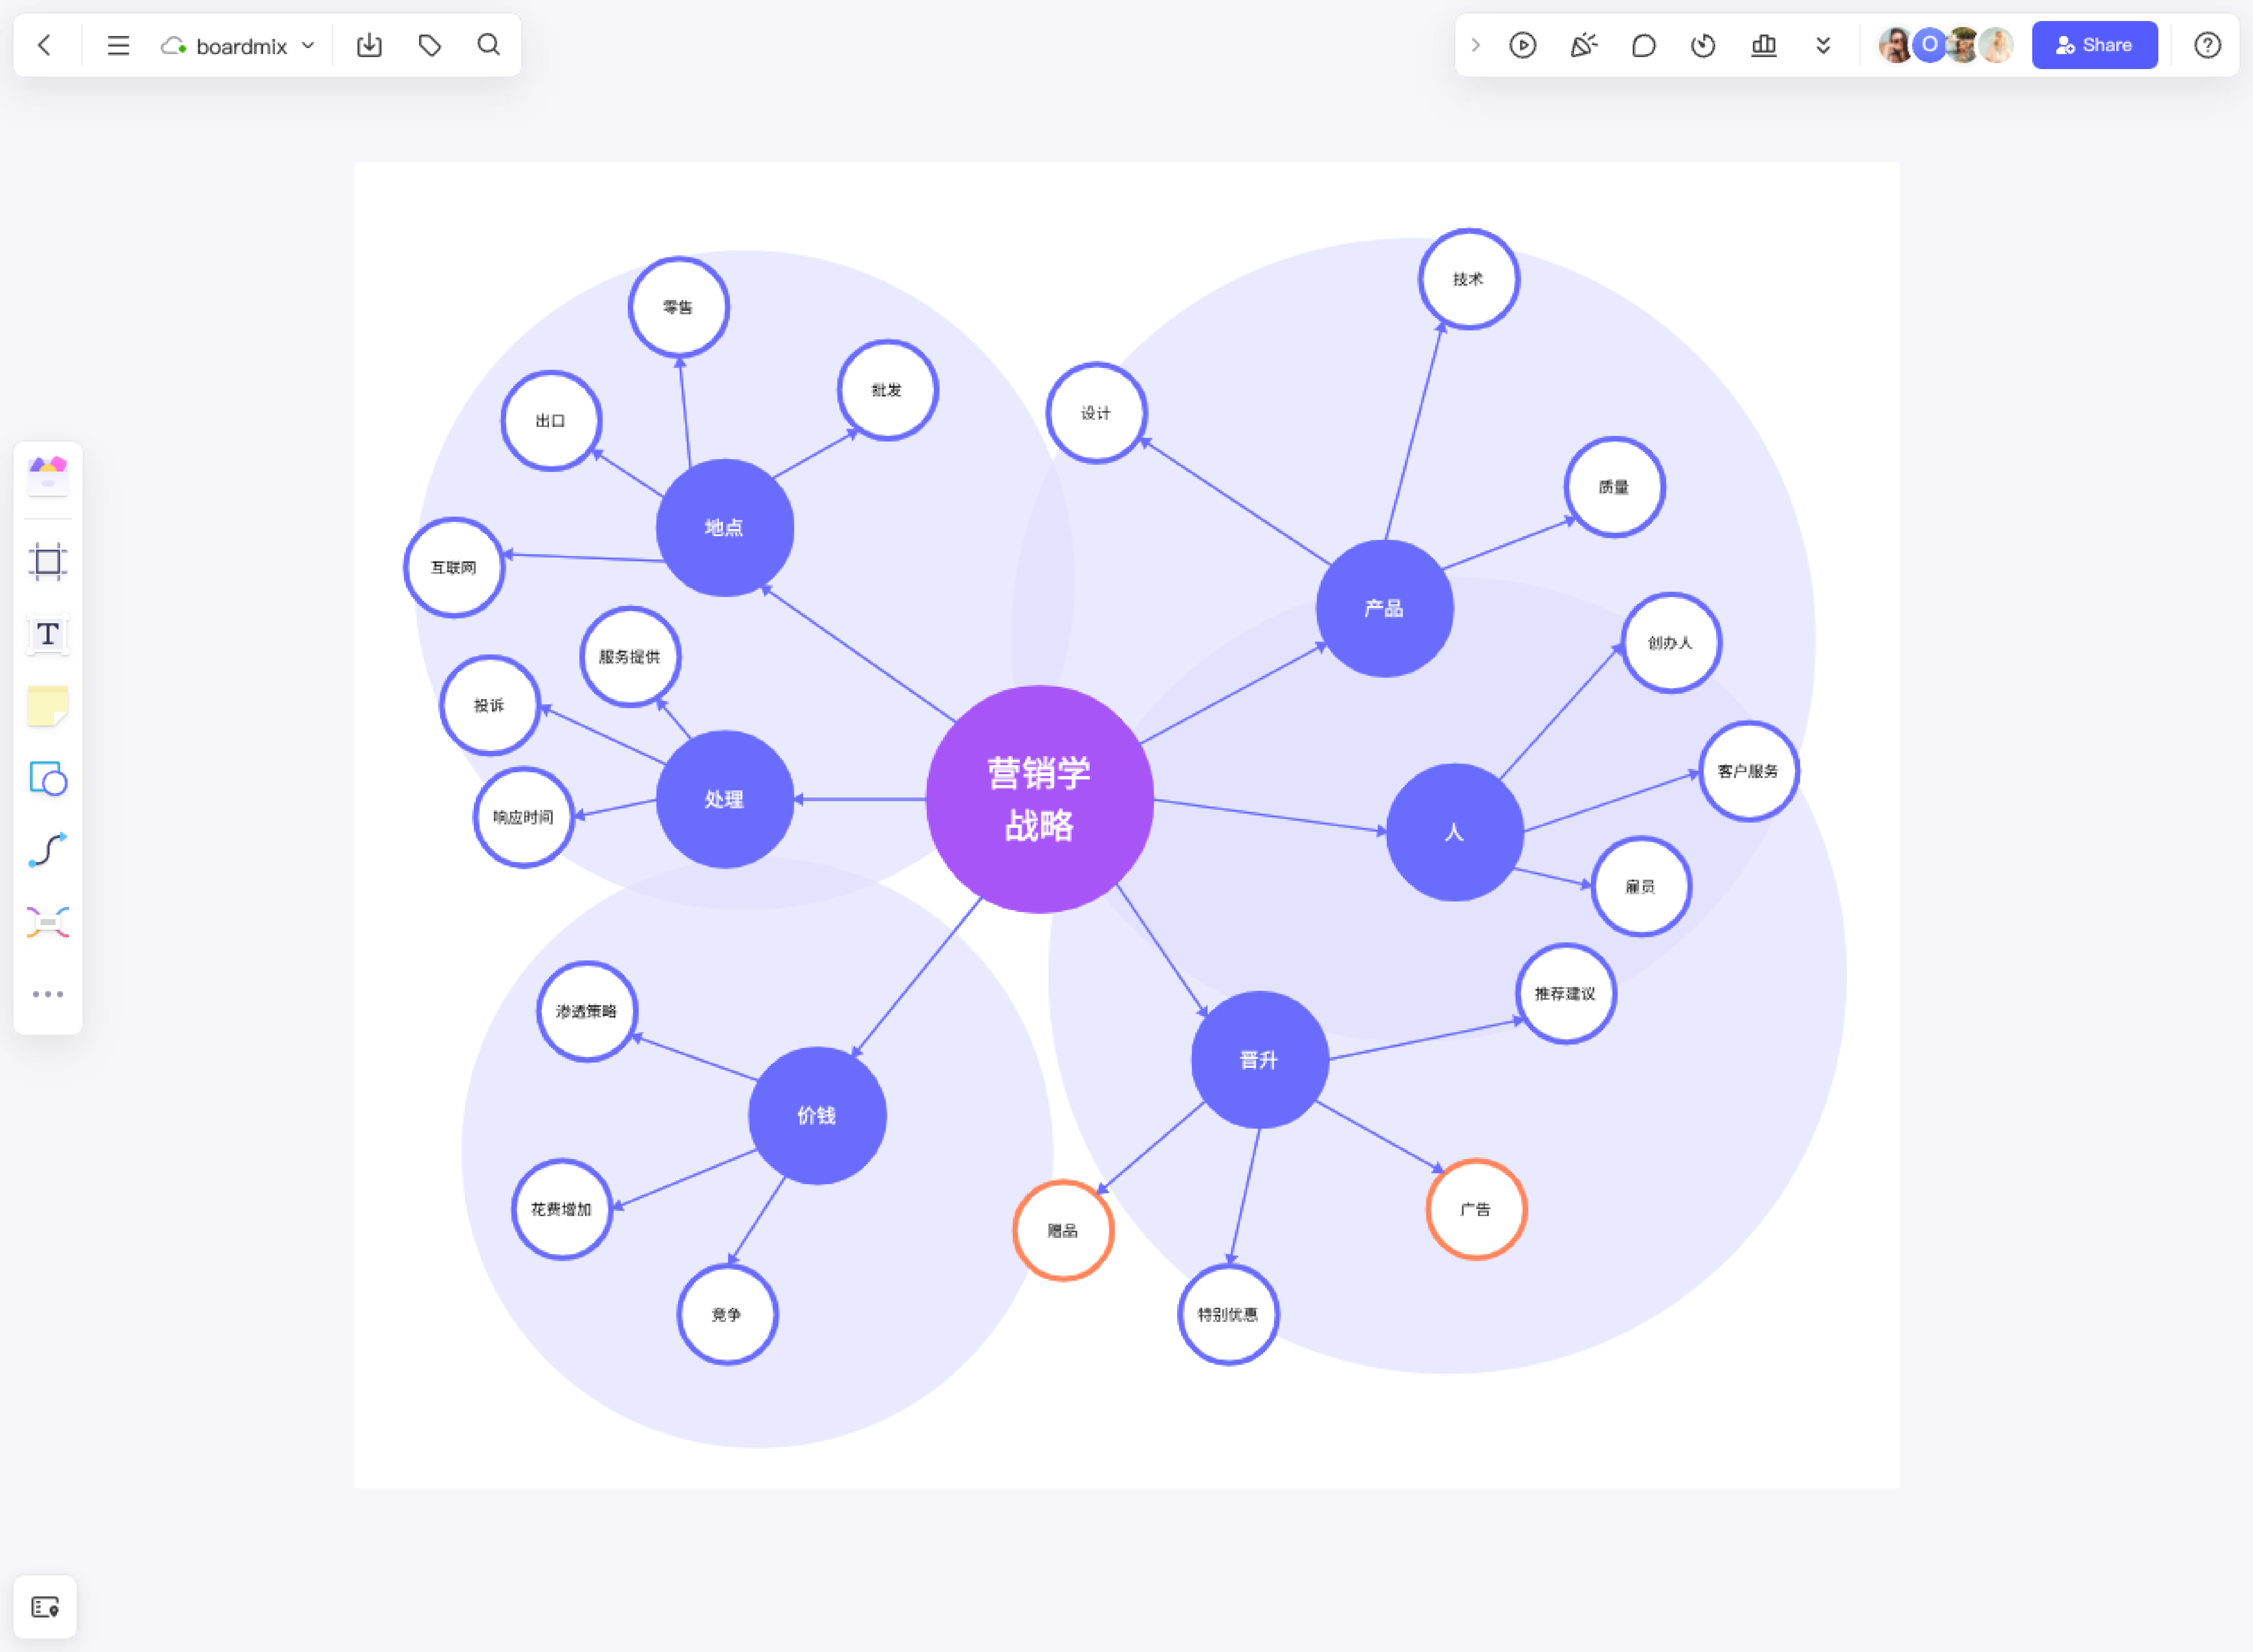Expand the right toolbar chevron arrow
The height and width of the screenshot is (1652, 2253).
coord(1475,45)
